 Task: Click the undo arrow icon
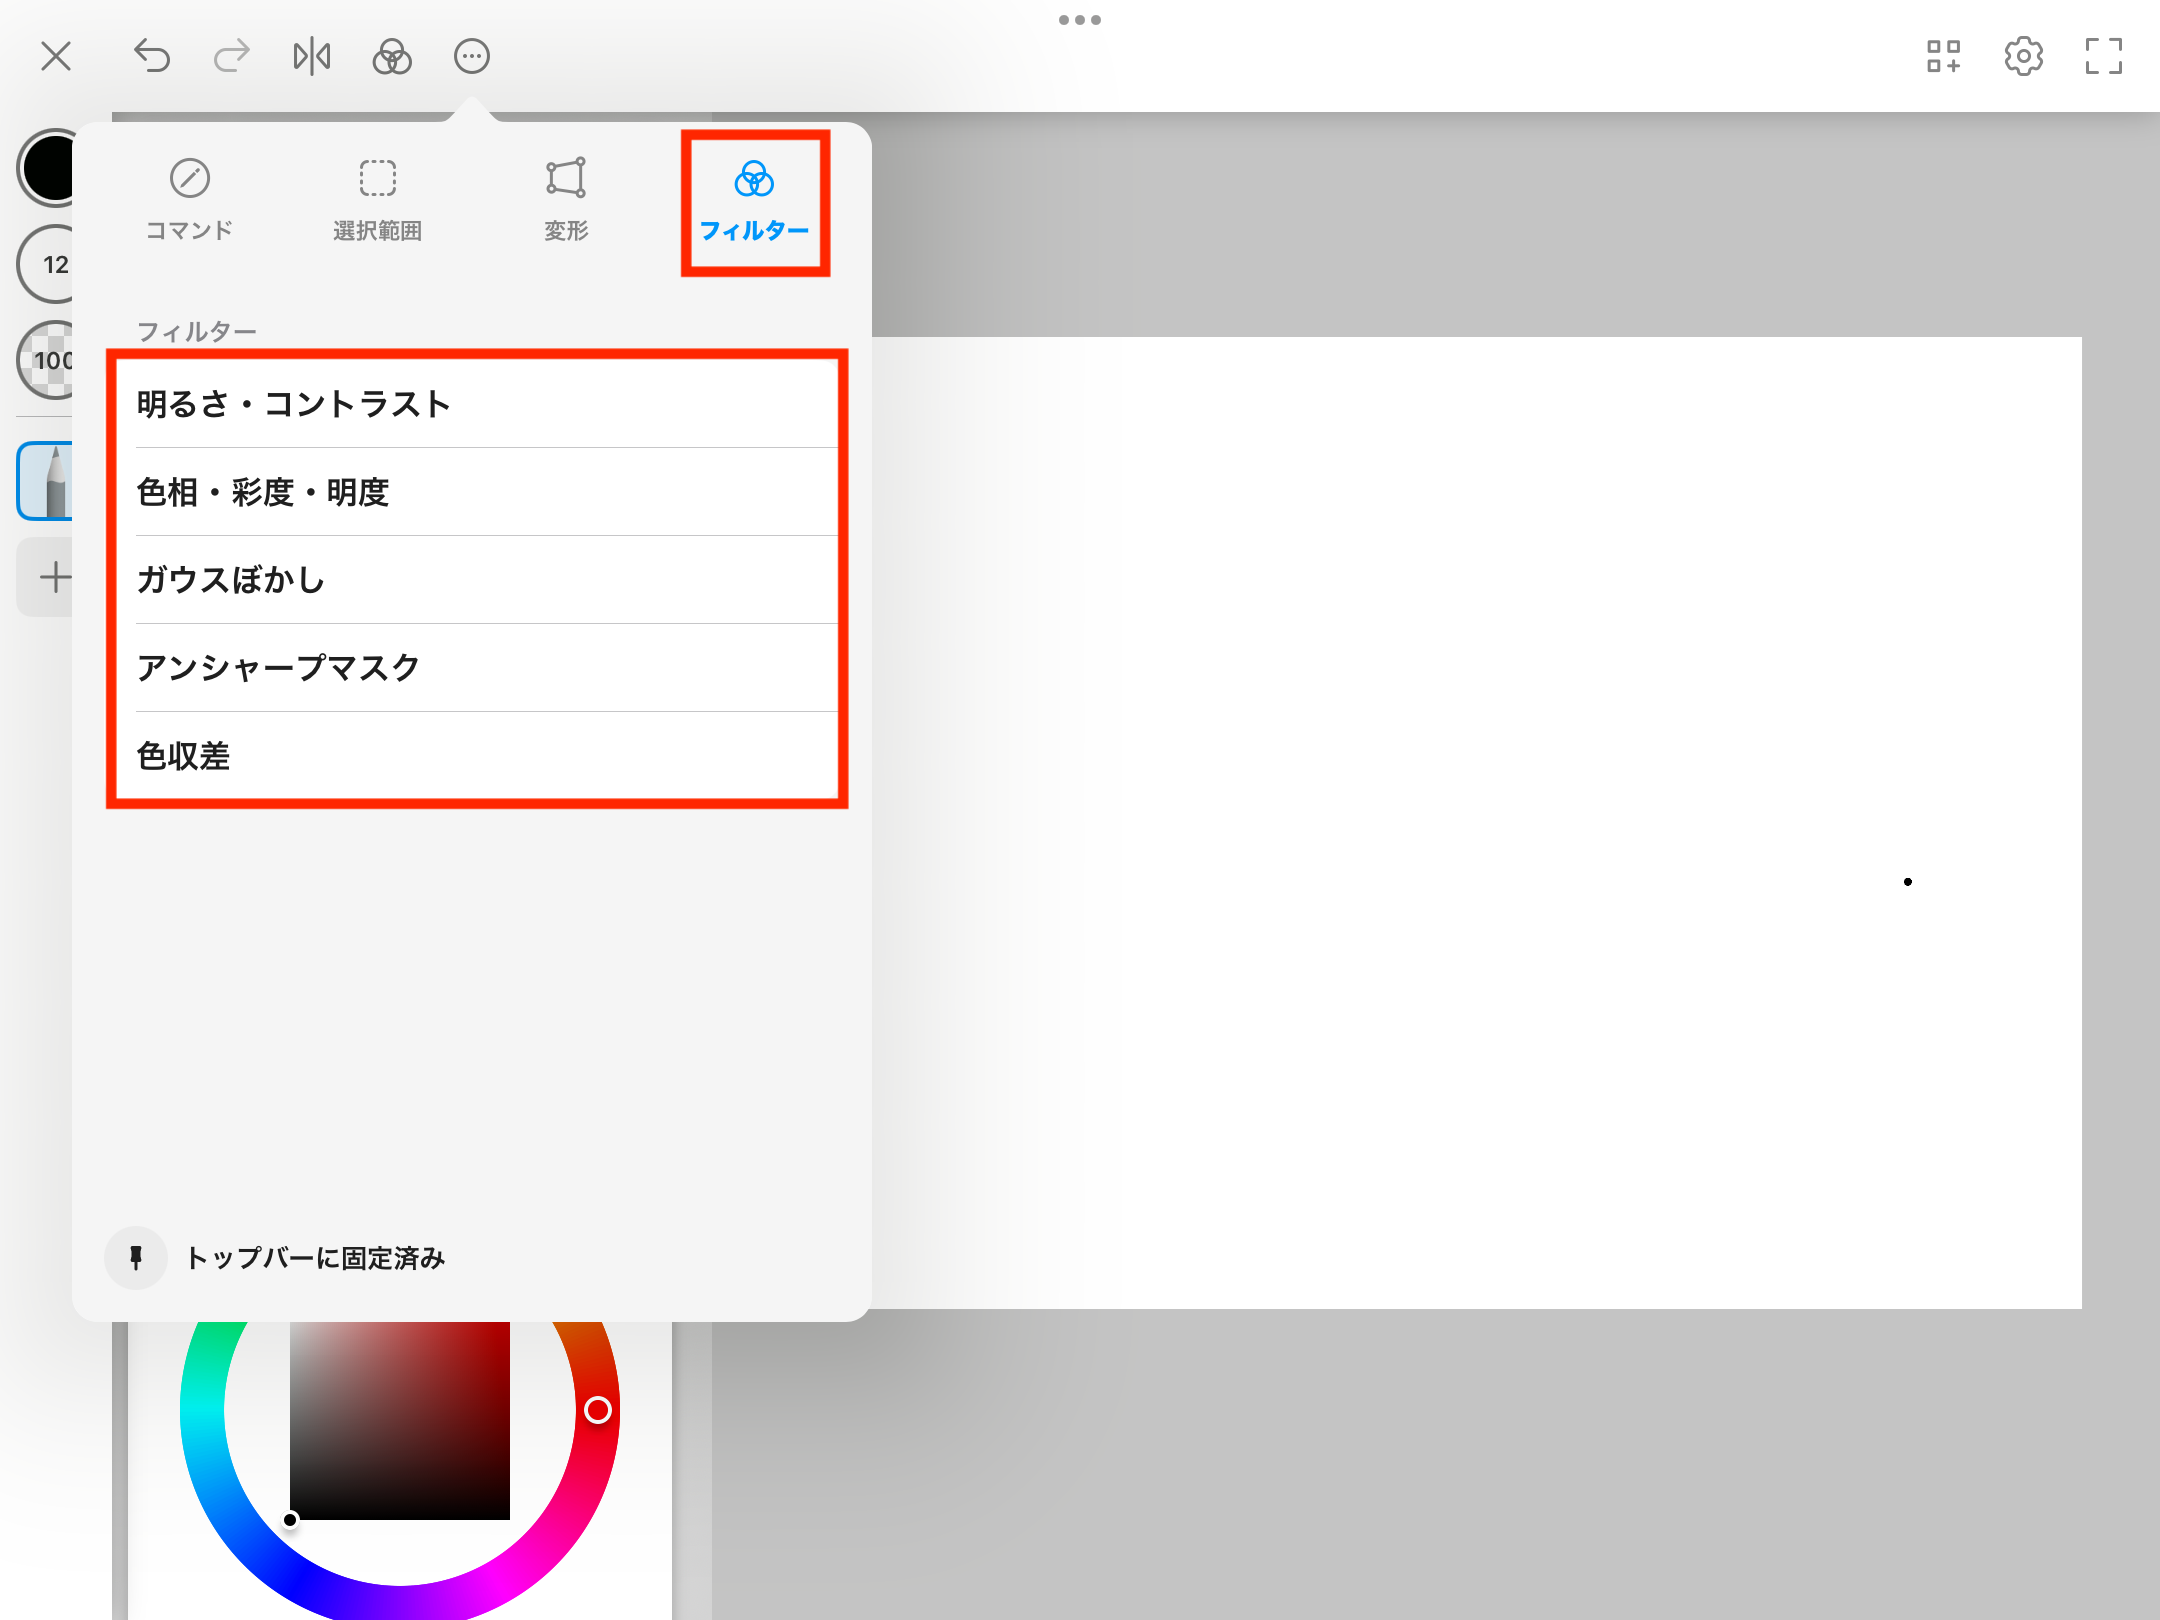(x=152, y=56)
